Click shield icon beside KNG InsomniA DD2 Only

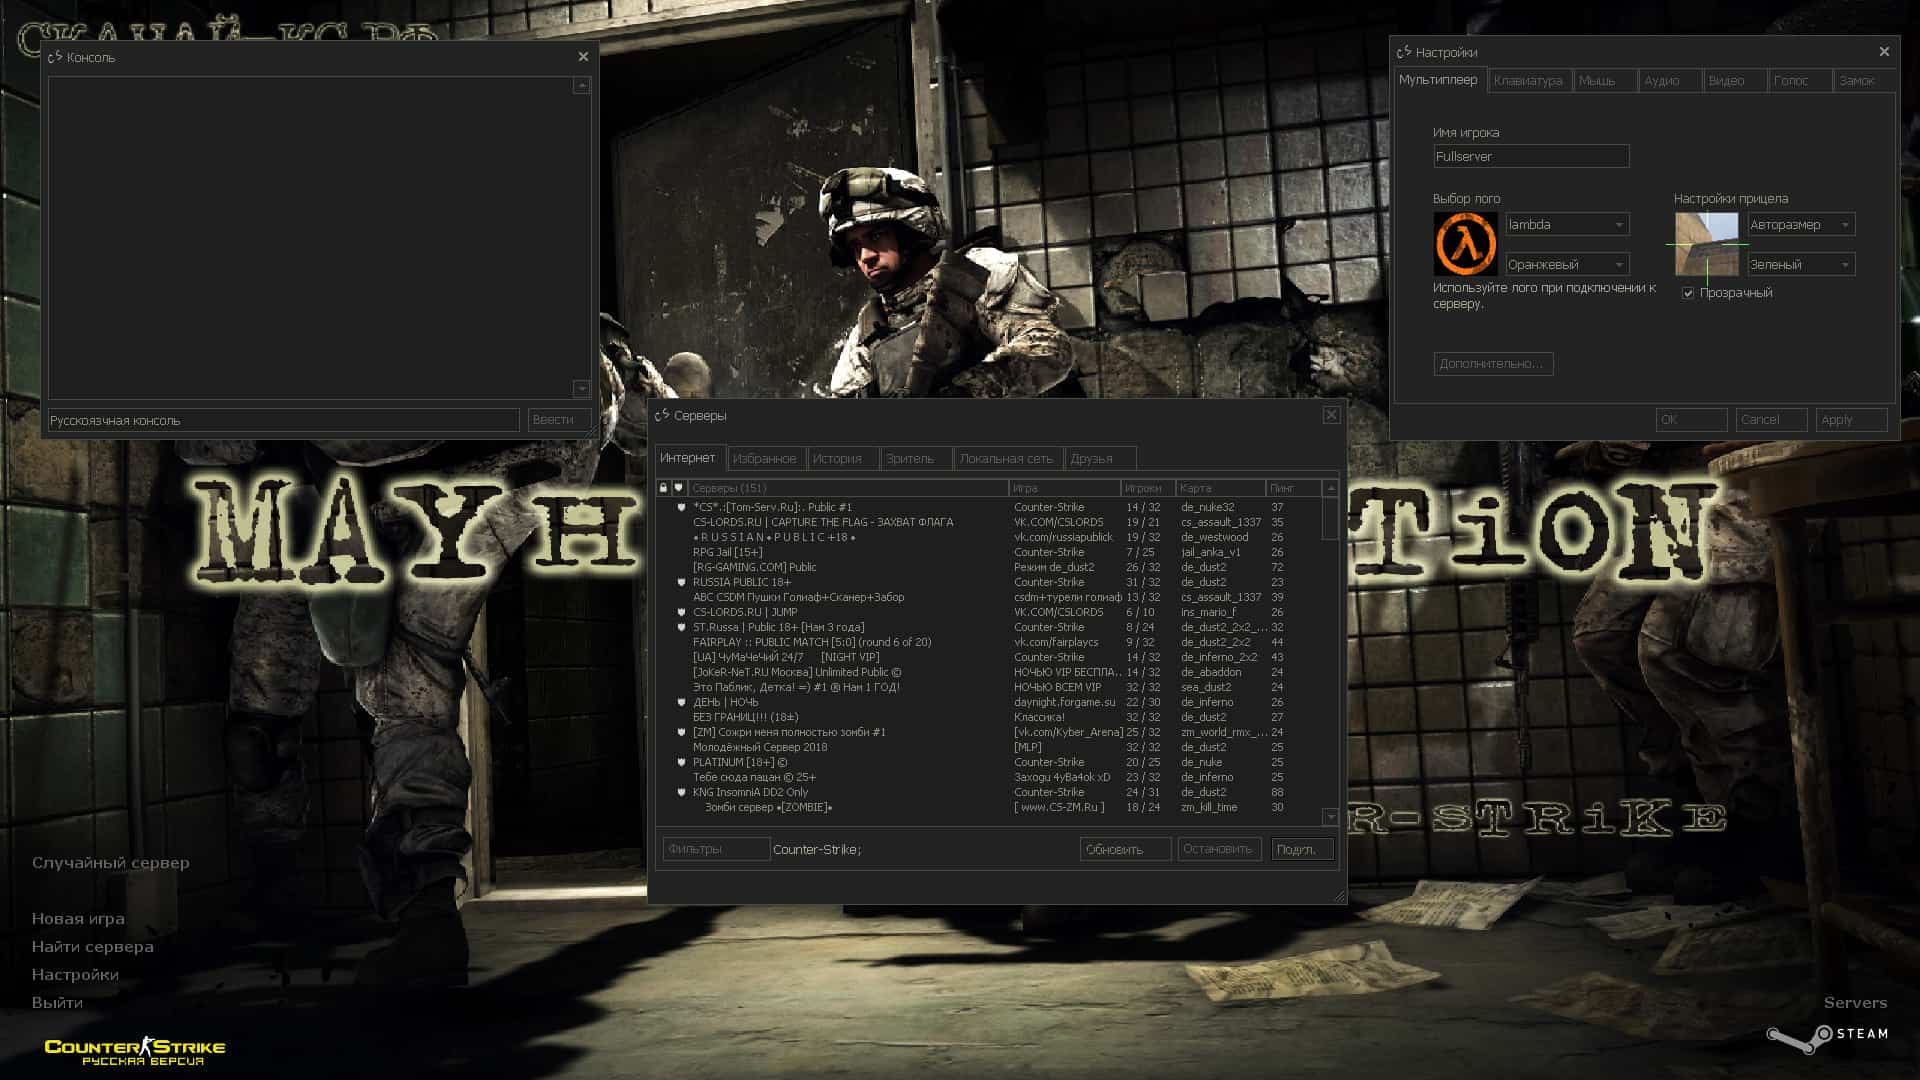(682, 792)
